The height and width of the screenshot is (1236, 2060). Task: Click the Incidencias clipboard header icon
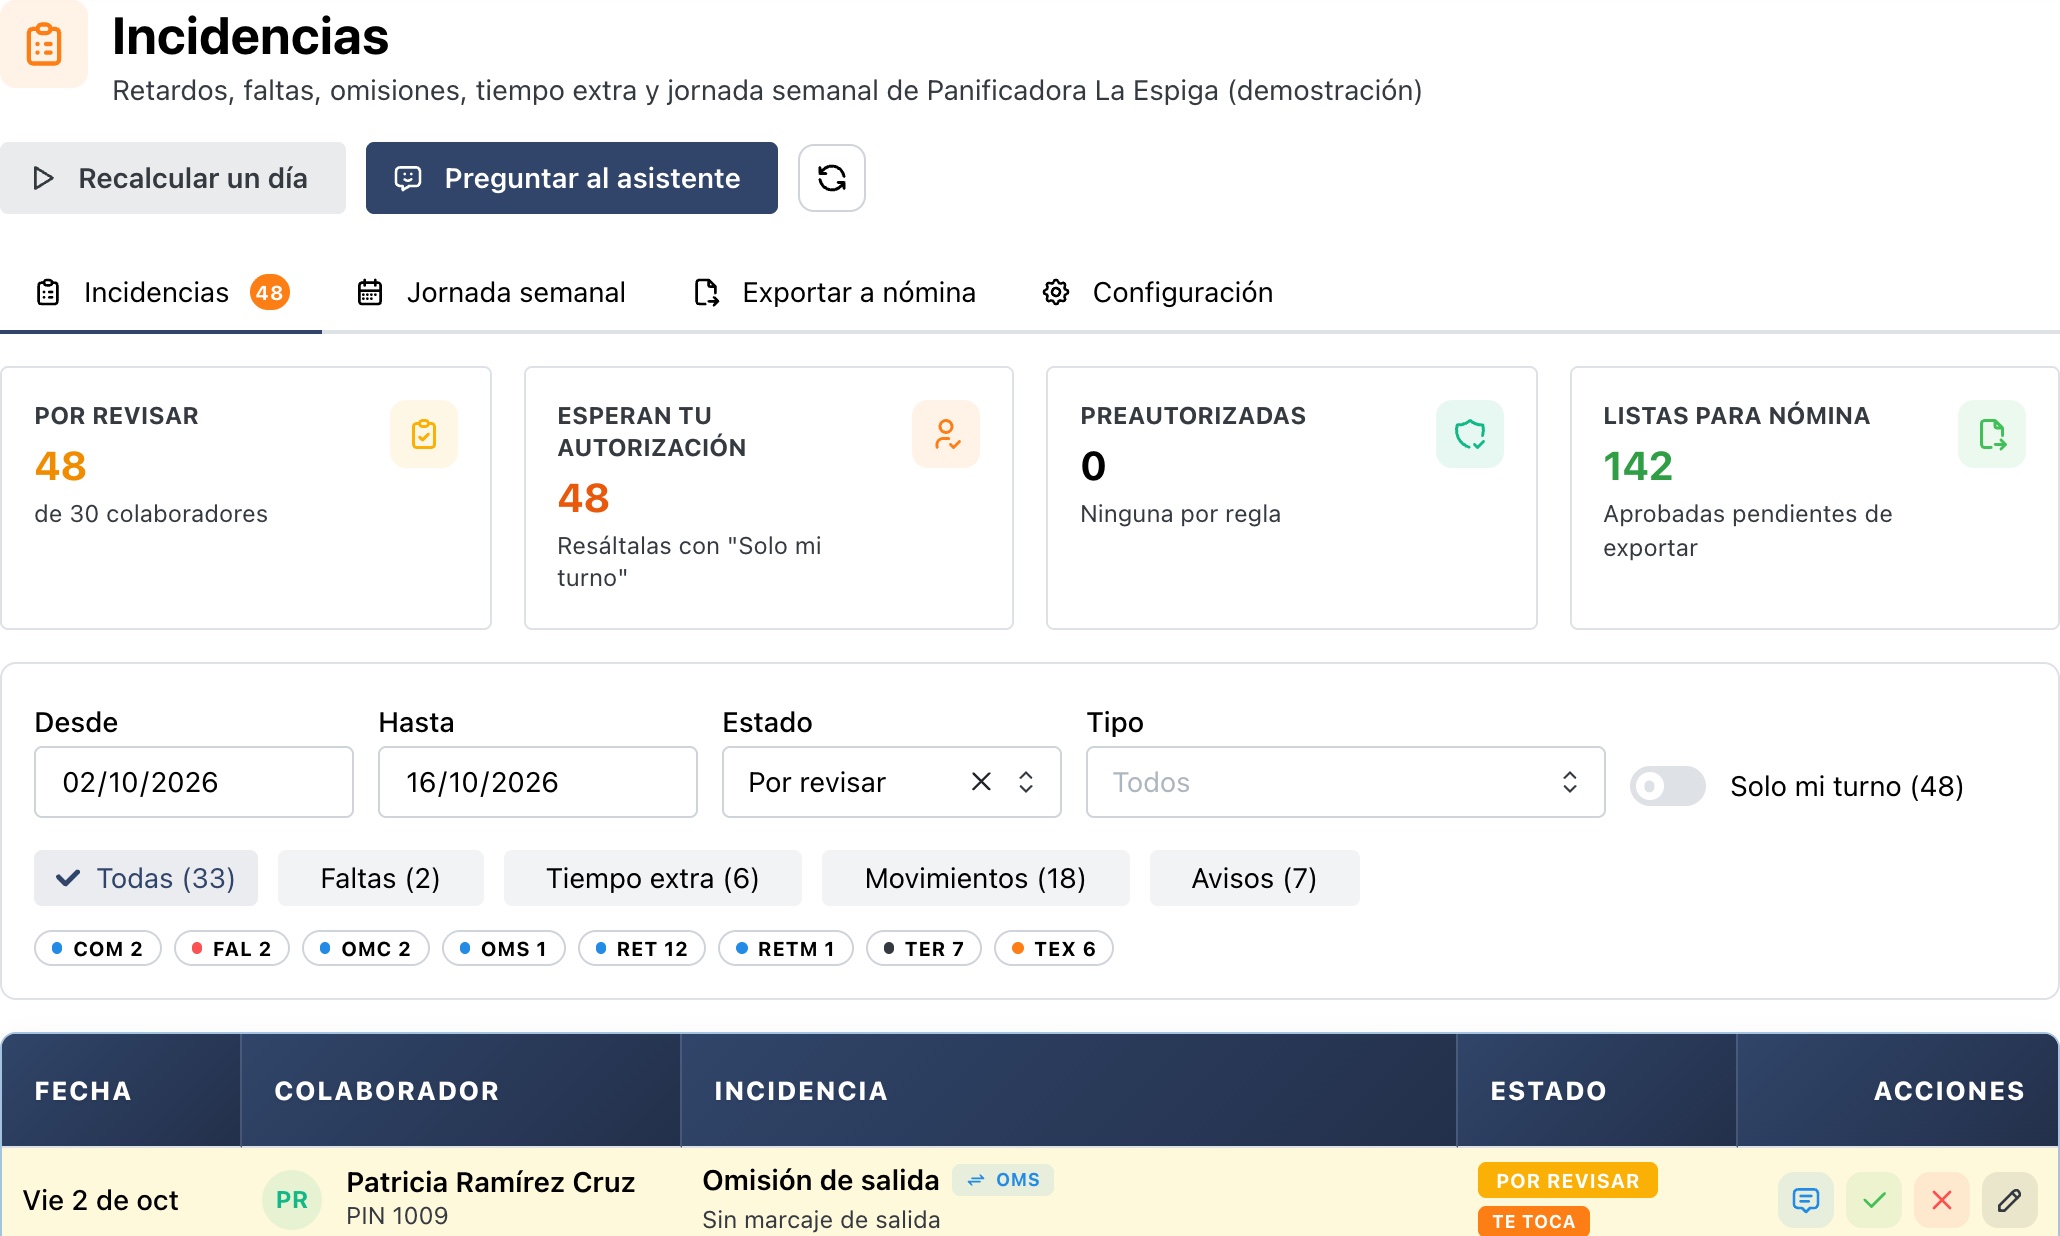44,44
